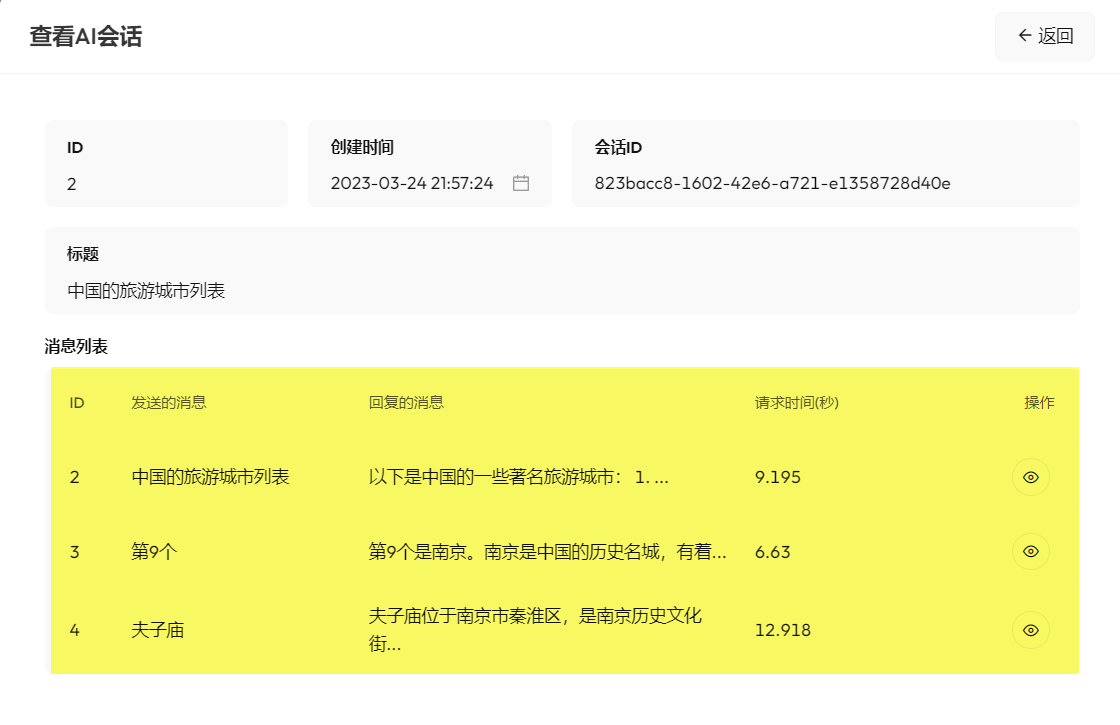Select the sent message cell 夫子庙
The height and width of the screenshot is (725, 1120).
158,630
